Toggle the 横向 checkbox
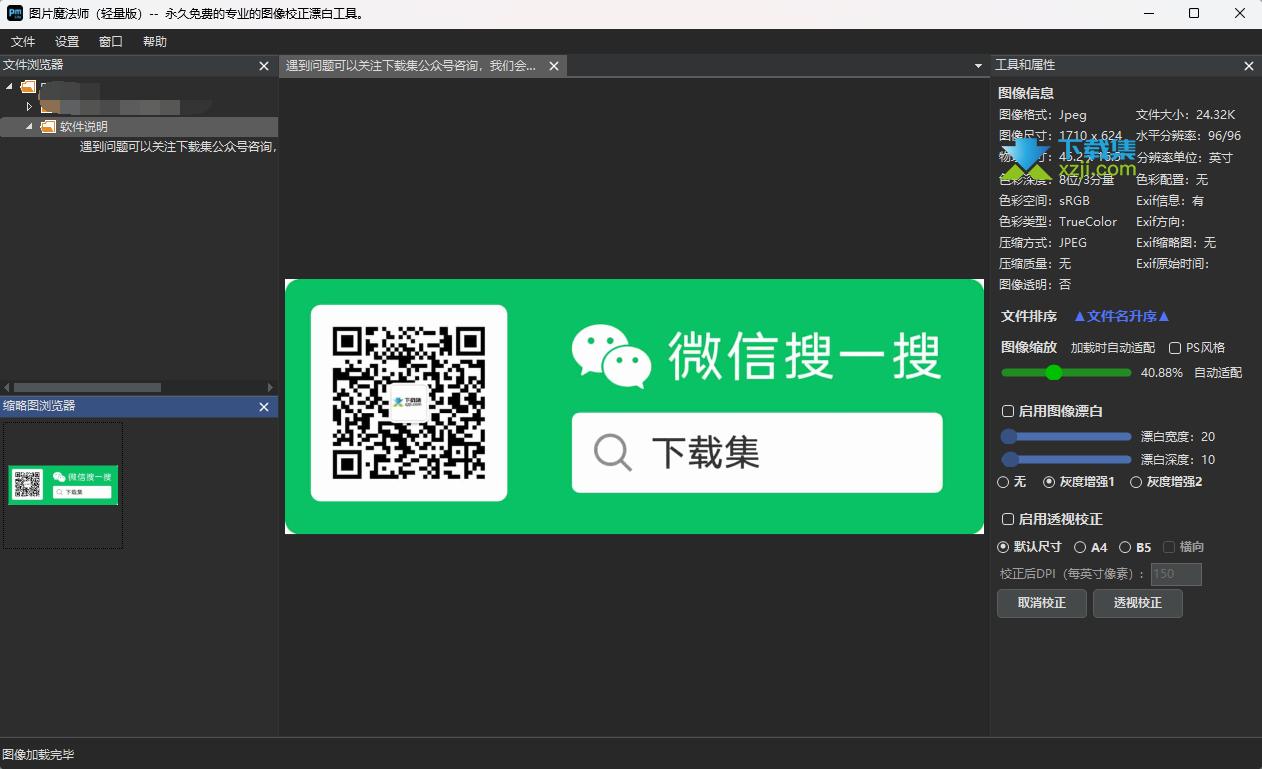 click(1169, 547)
